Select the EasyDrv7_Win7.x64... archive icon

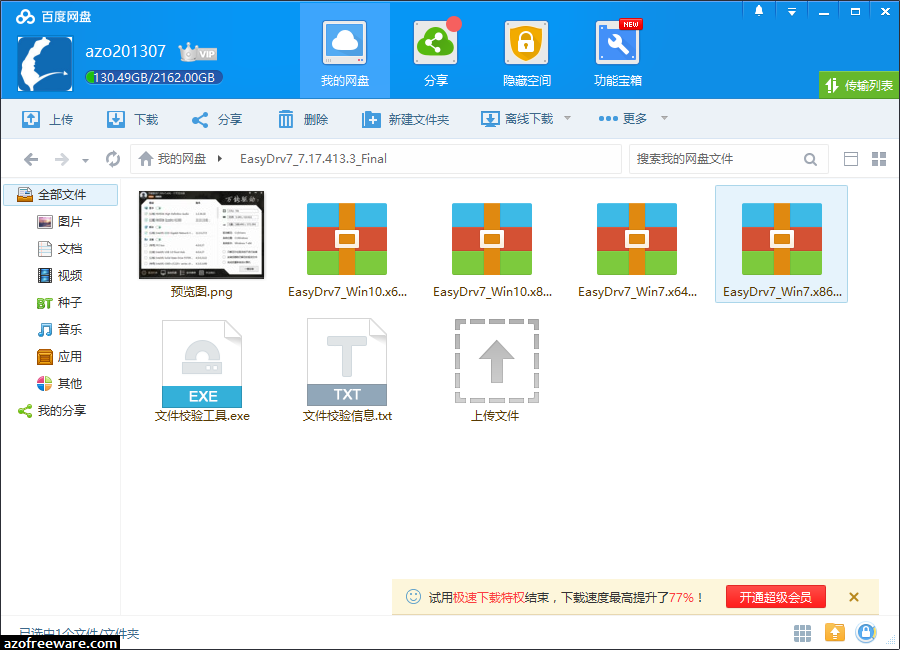pos(637,239)
